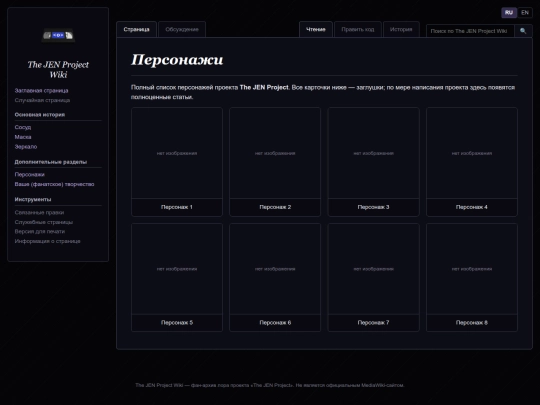The height and width of the screenshot is (405, 540).
Task: Open the Персонаж 2 card label
Action: tap(275, 207)
